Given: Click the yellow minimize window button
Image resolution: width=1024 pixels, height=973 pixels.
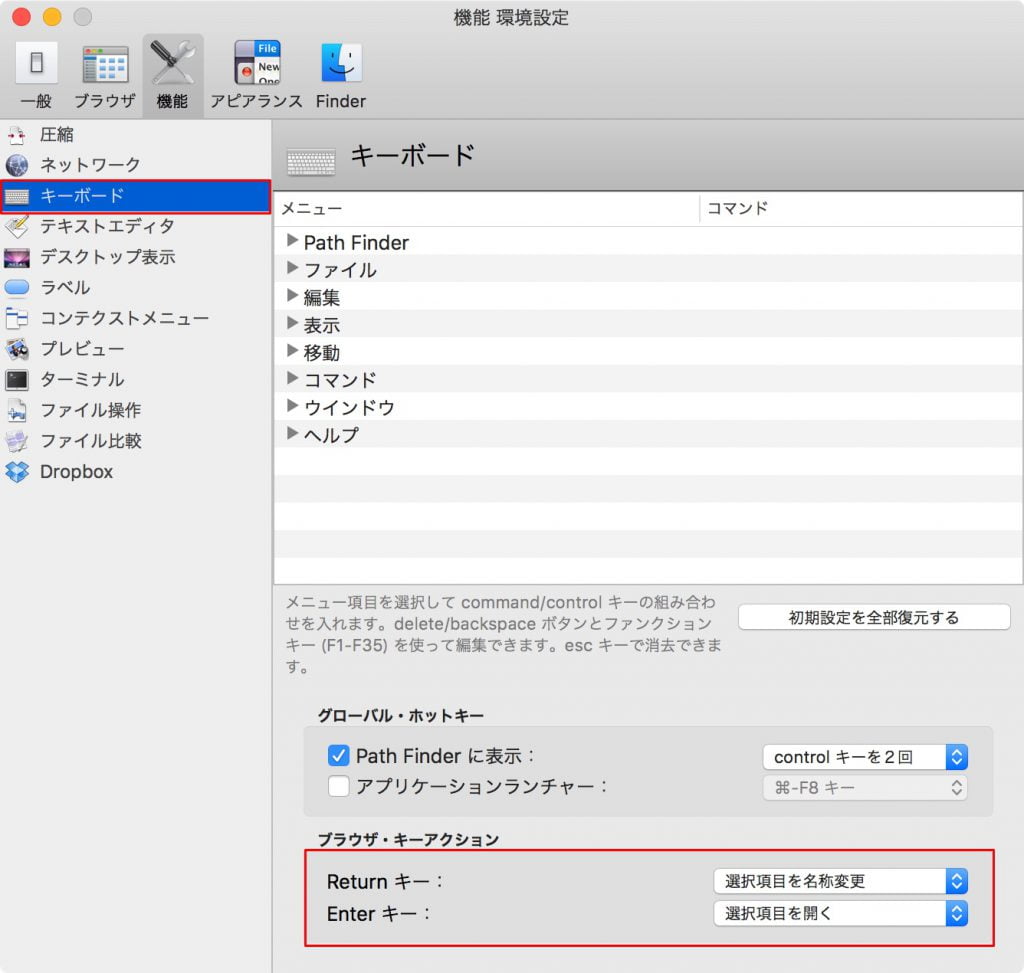Looking at the screenshot, I should (52, 16).
